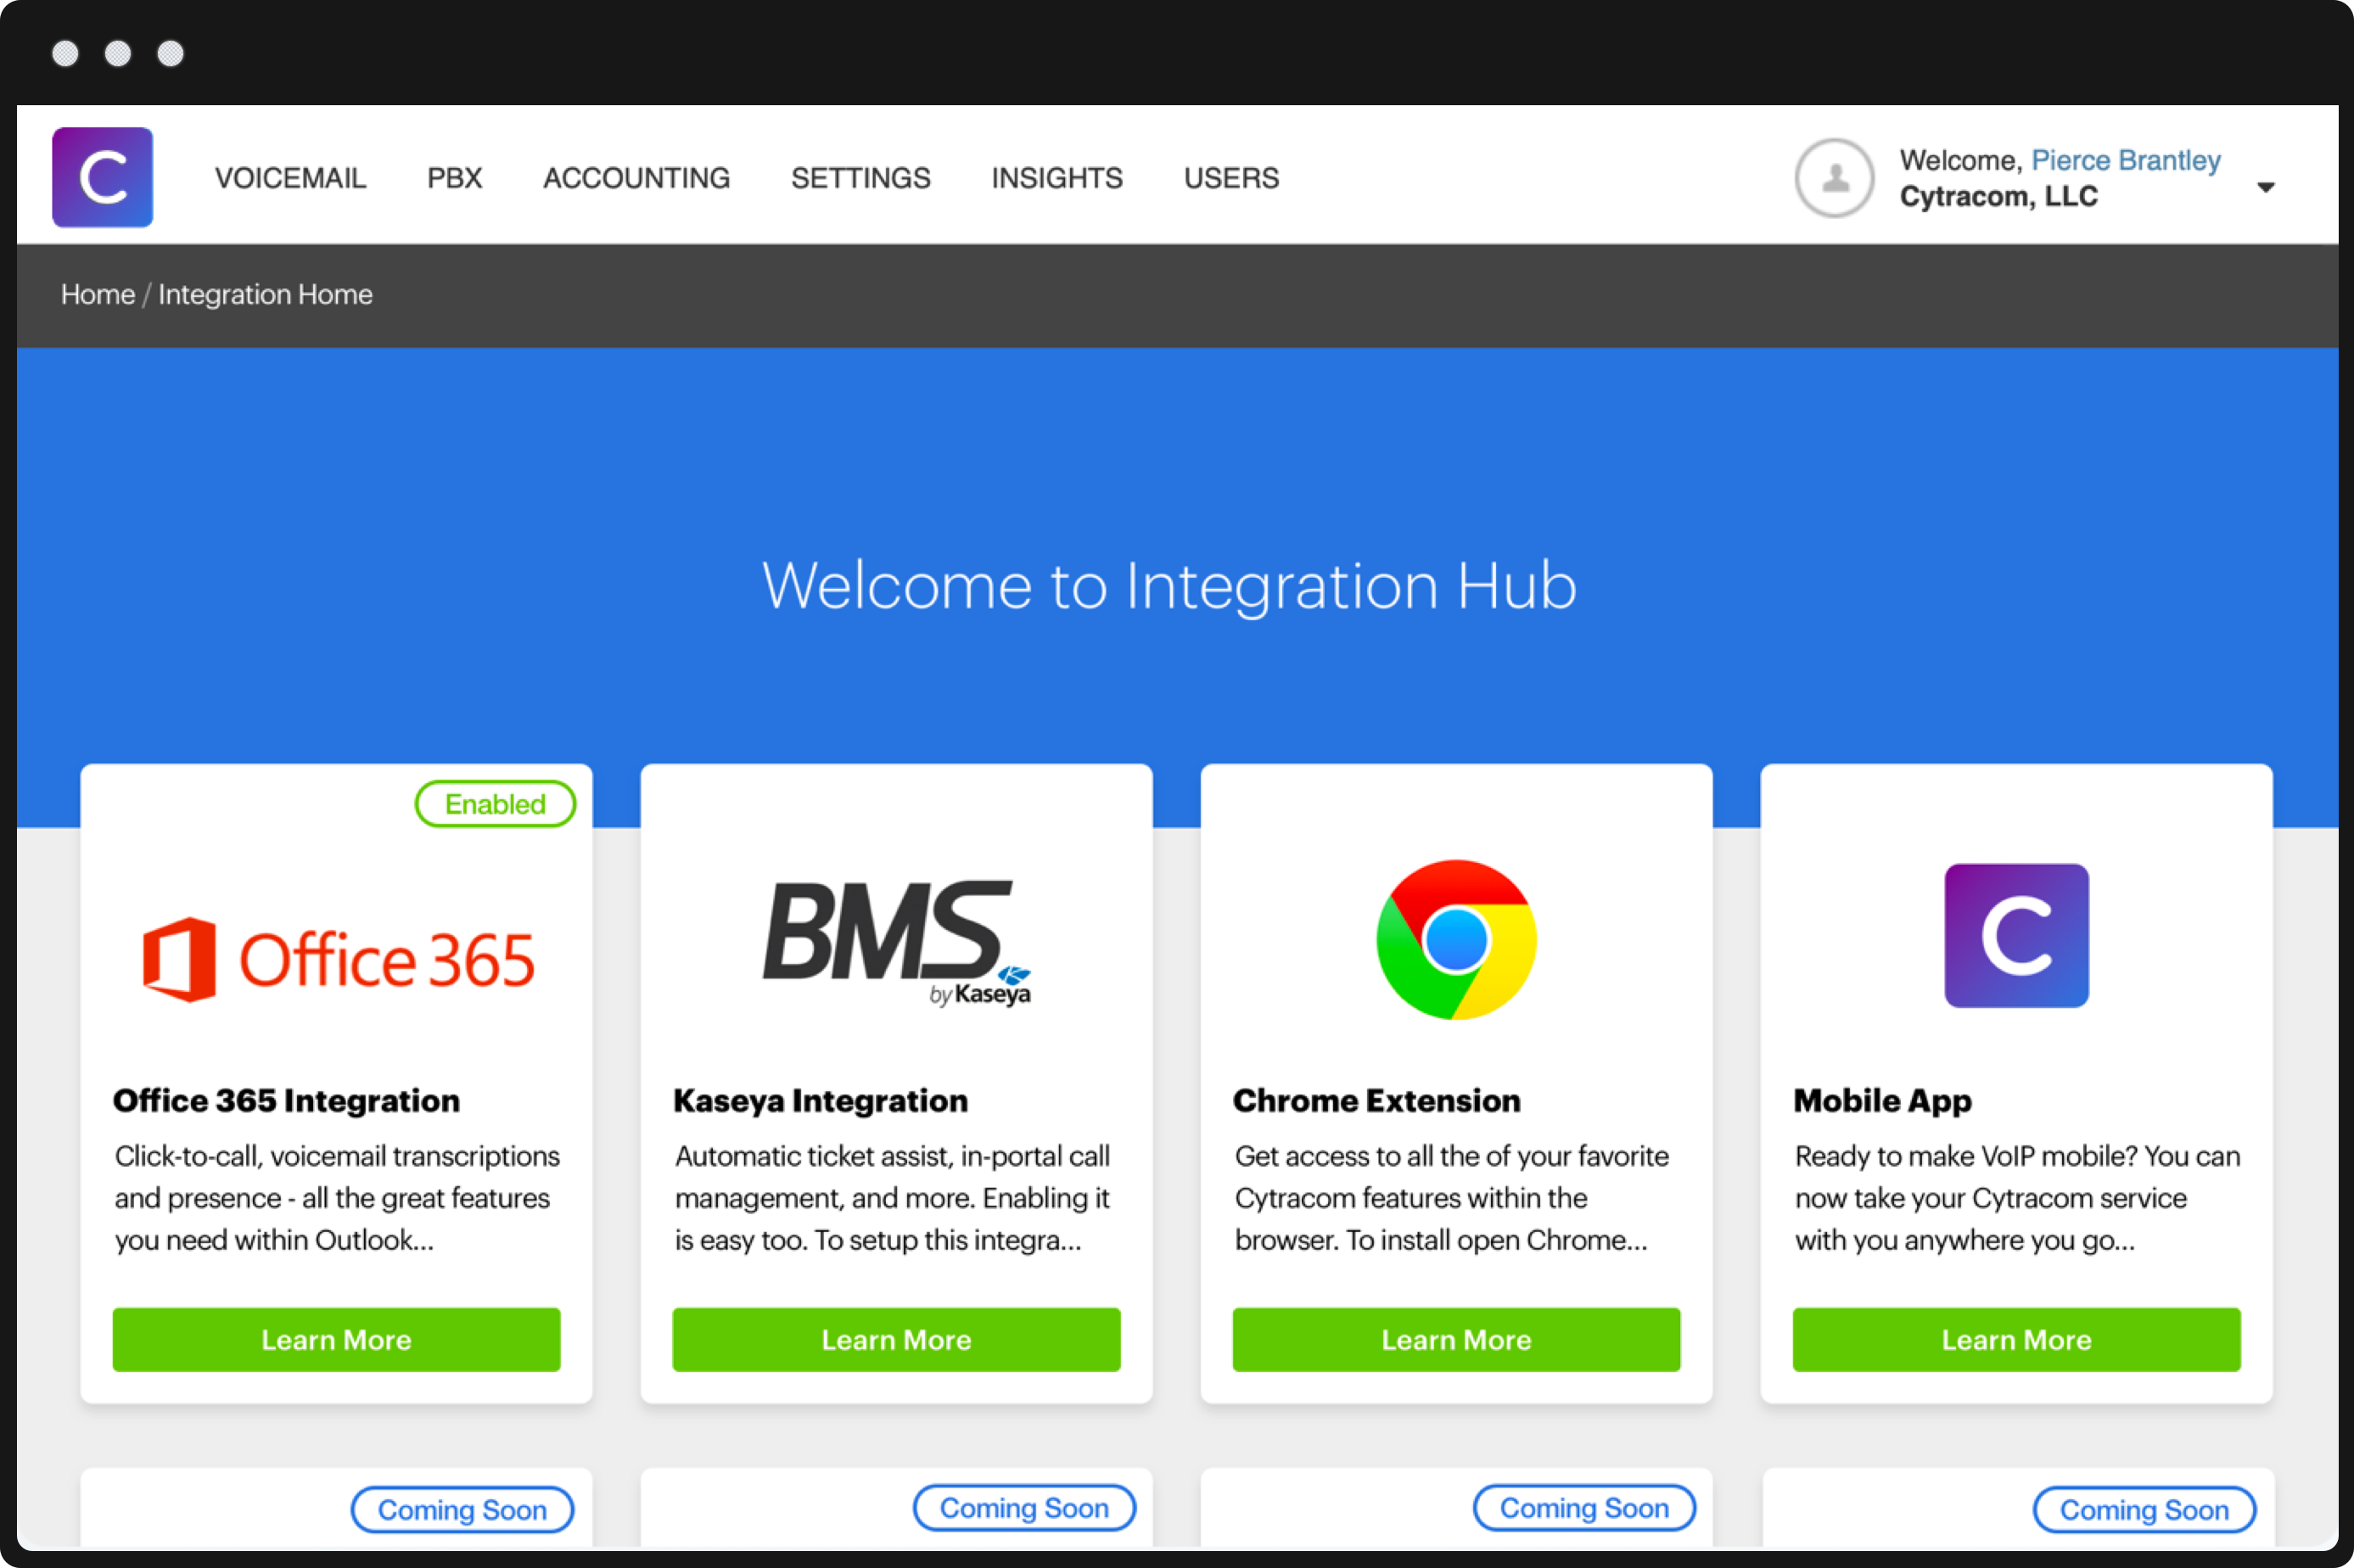Click the Cytracom purple C logo
This screenshot has height=1568, width=2354.
(x=102, y=177)
